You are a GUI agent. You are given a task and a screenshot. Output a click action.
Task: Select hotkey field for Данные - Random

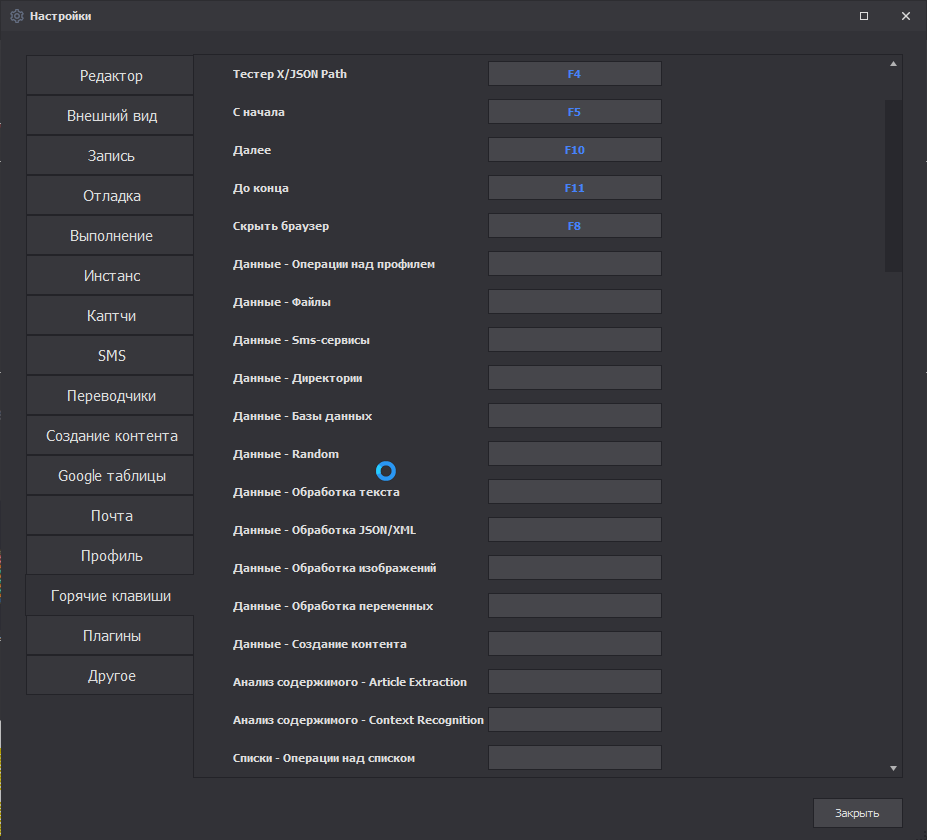tap(575, 454)
